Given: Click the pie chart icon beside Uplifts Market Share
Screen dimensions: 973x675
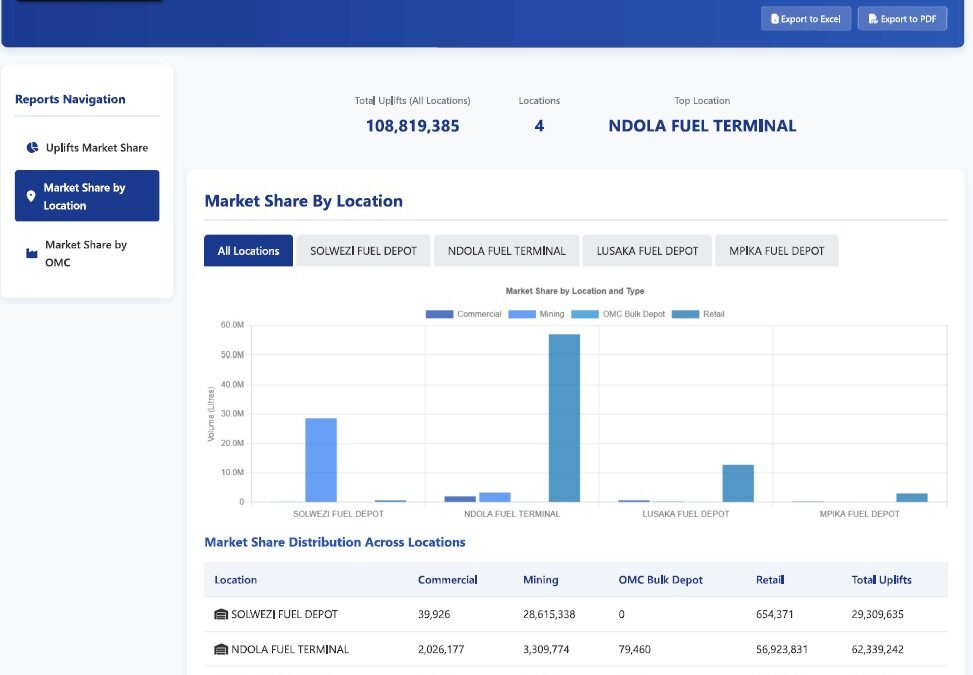Looking at the screenshot, I should (32, 148).
